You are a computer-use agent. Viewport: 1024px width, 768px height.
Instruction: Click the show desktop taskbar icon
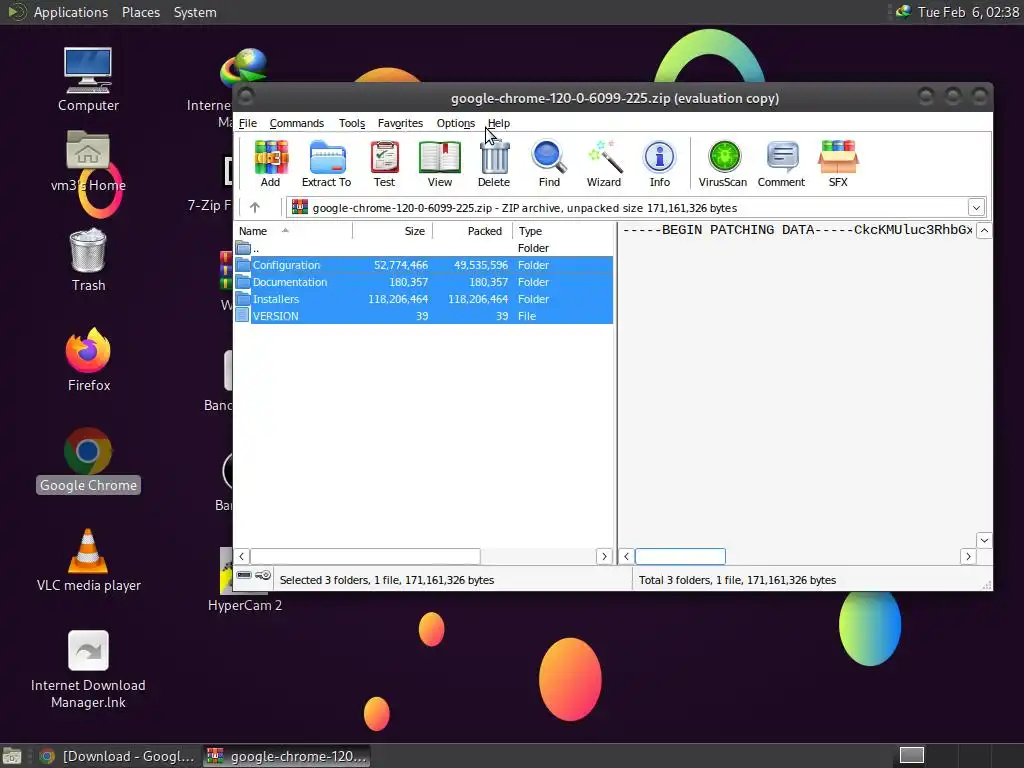(12, 756)
